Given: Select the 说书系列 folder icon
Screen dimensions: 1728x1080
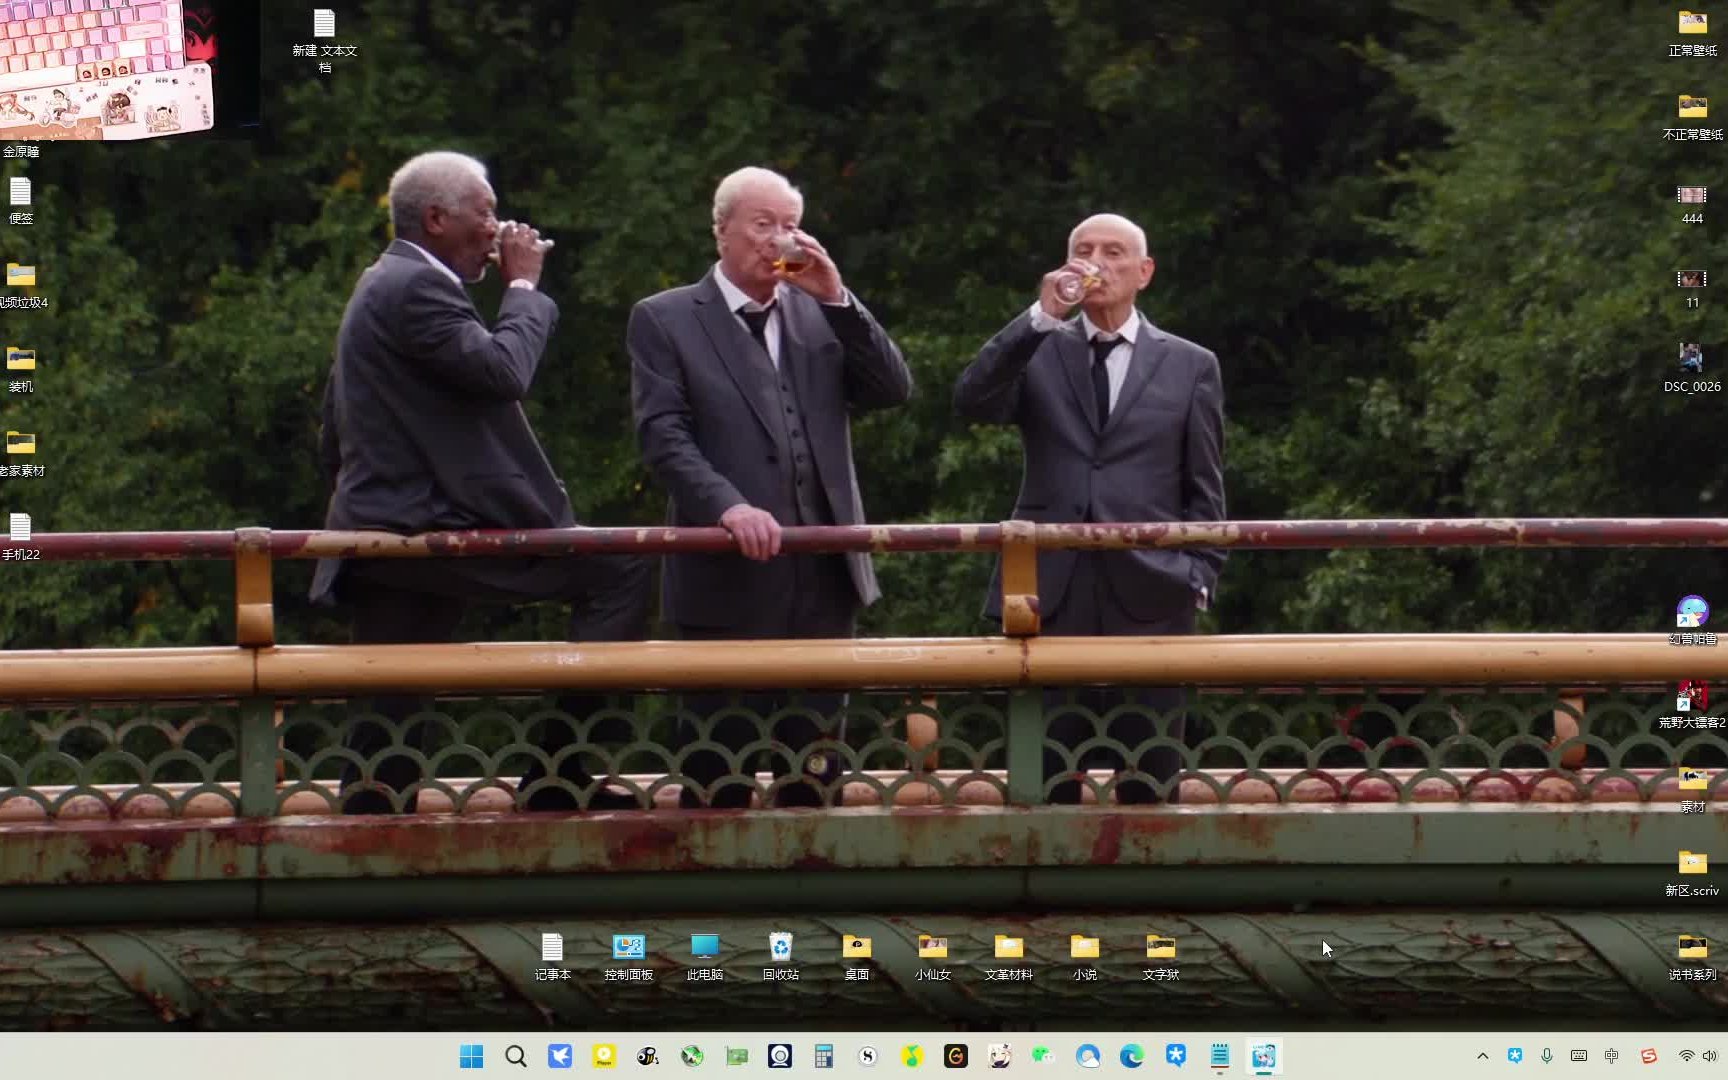Looking at the screenshot, I should coord(1692,956).
